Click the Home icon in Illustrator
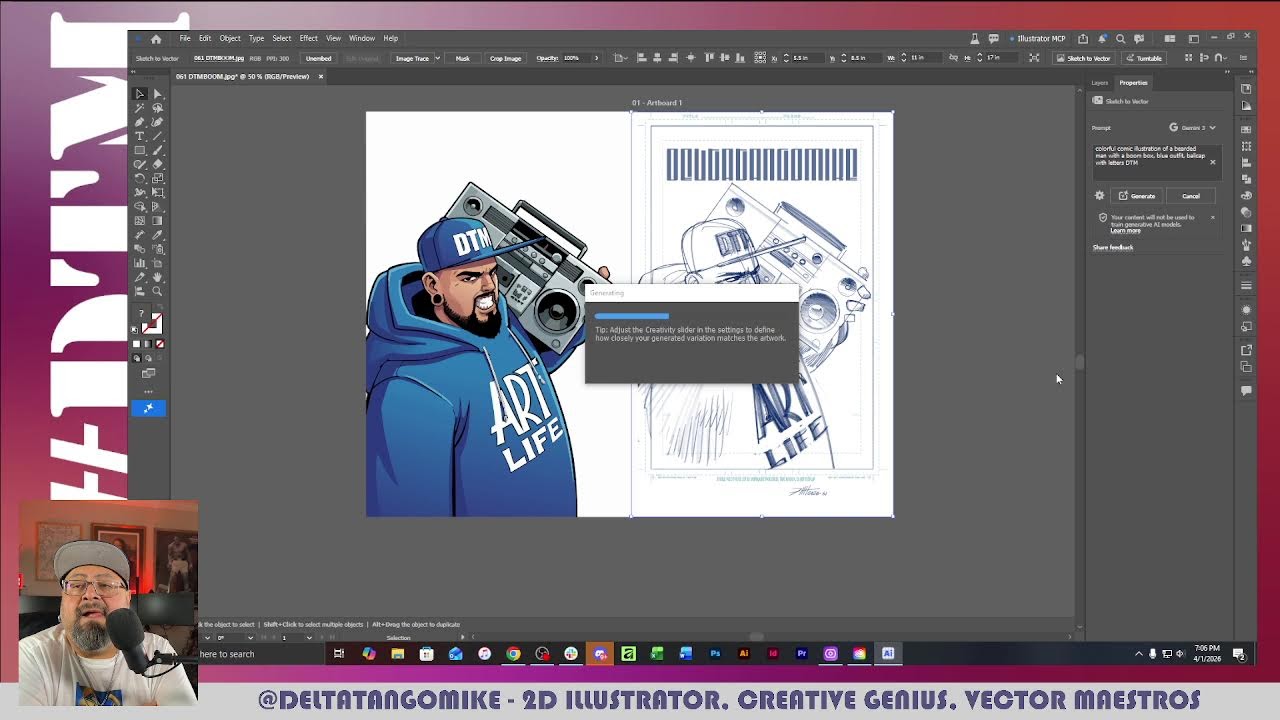This screenshot has width=1280, height=720. click(156, 38)
